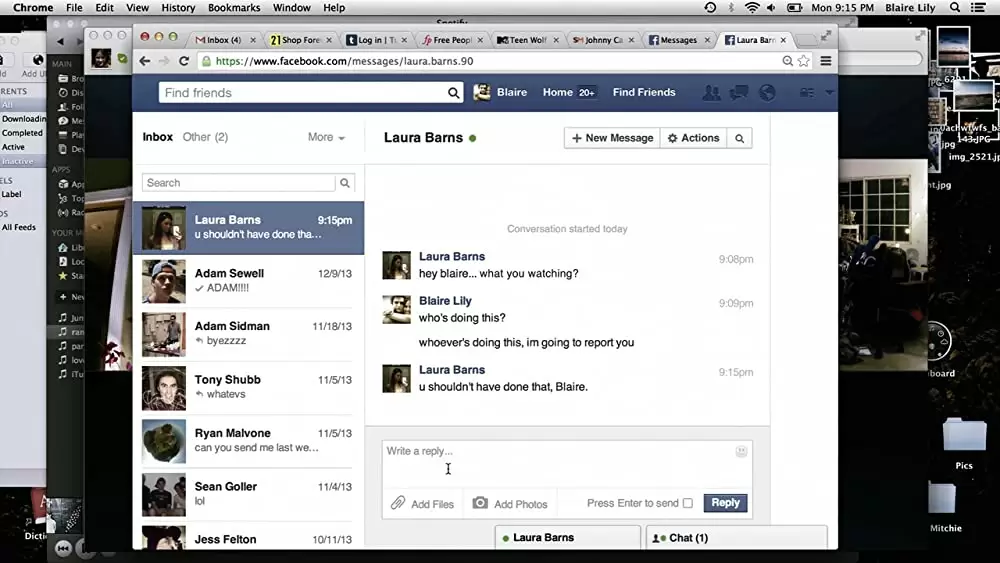The width and height of the screenshot is (1000, 563).
Task: Reload the page in Chrome
Action: (184, 61)
